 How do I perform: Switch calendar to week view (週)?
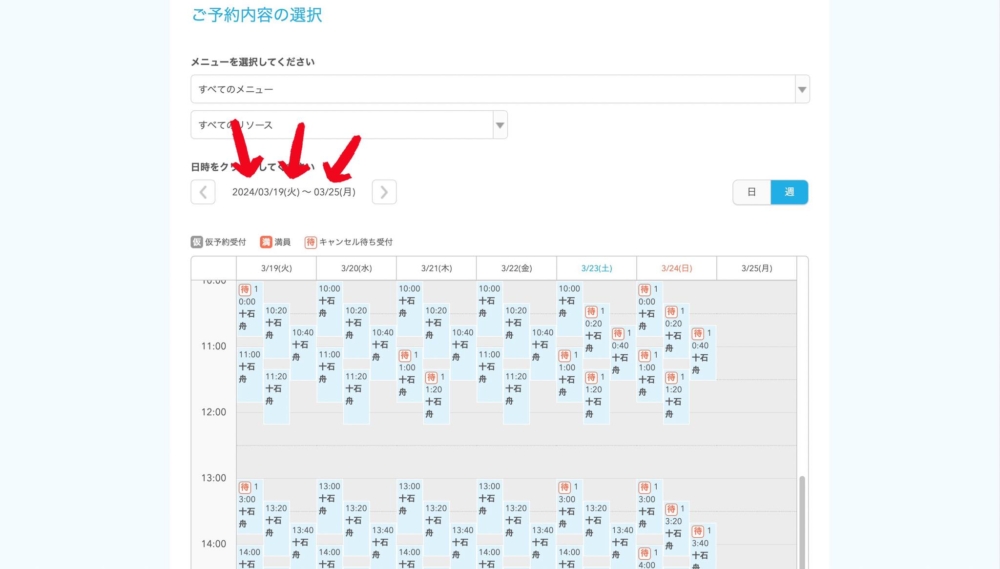point(789,192)
